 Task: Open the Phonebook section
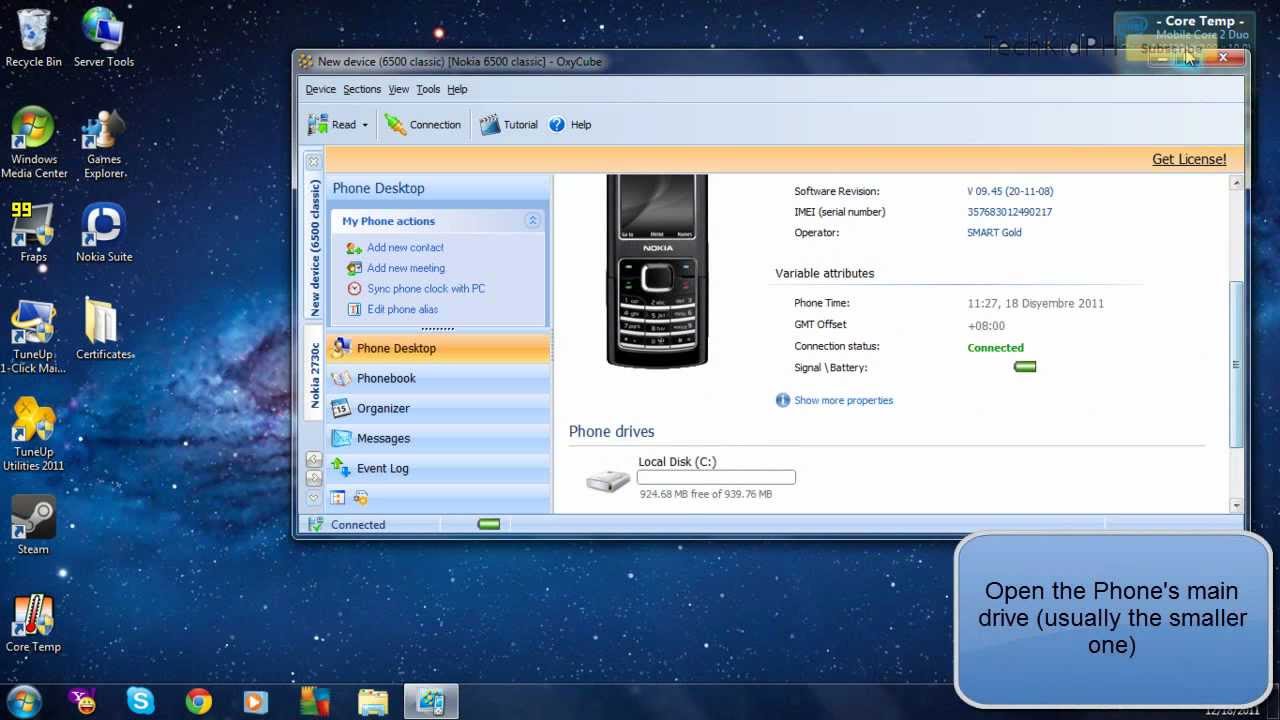(438, 378)
